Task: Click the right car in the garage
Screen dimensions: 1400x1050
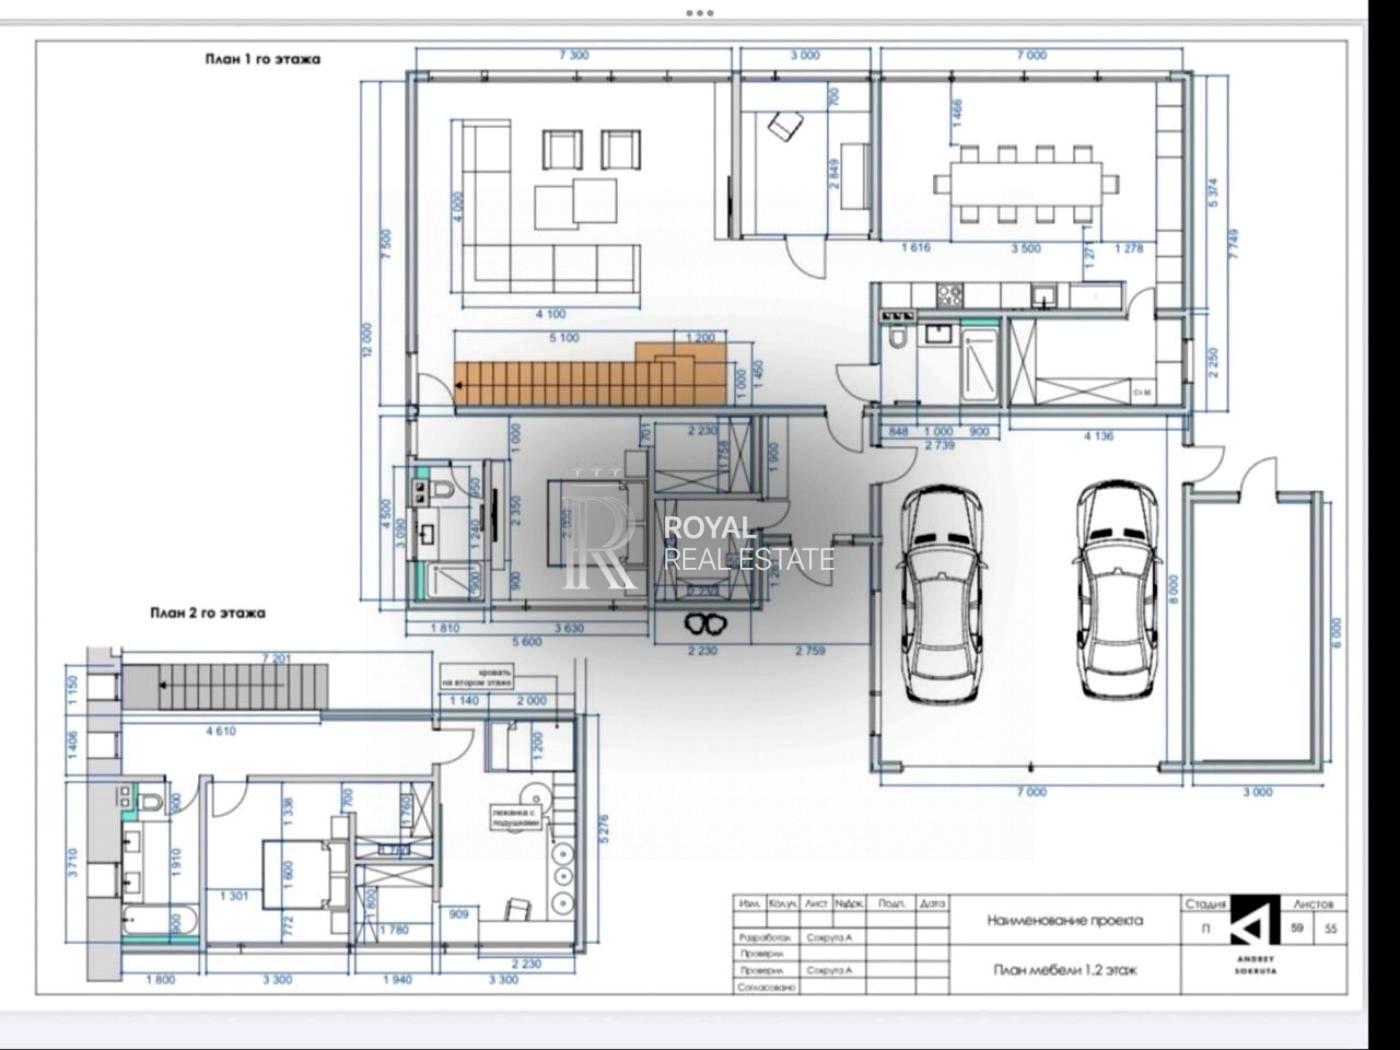Action: 1117,590
